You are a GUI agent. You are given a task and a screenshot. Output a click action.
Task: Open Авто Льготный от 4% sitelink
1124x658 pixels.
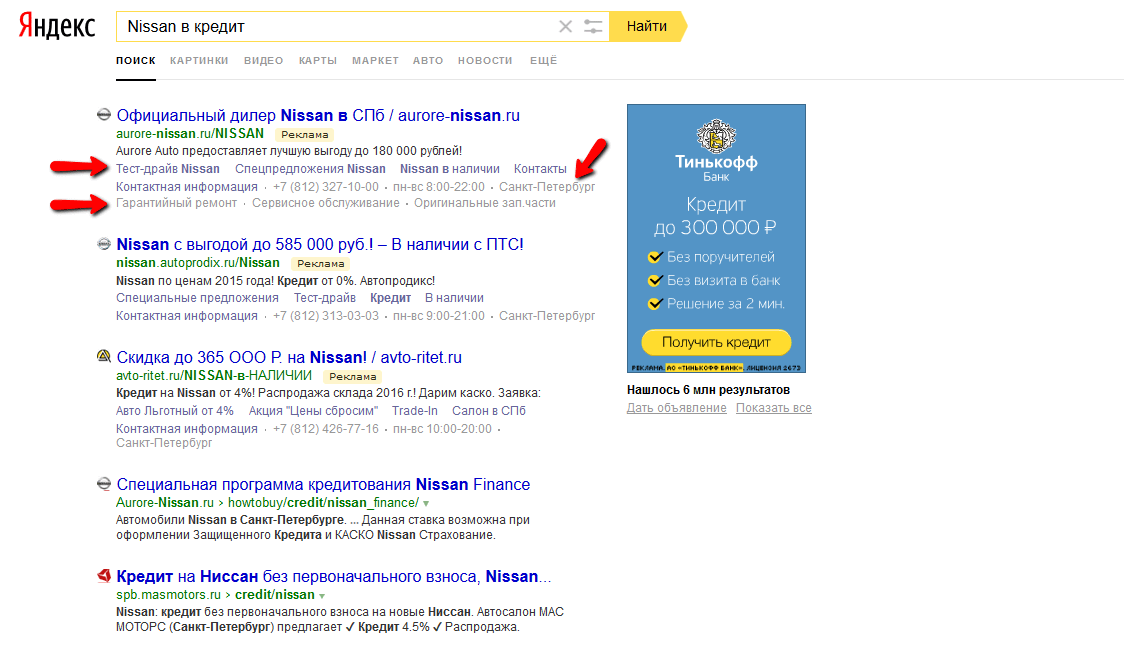click(175, 411)
